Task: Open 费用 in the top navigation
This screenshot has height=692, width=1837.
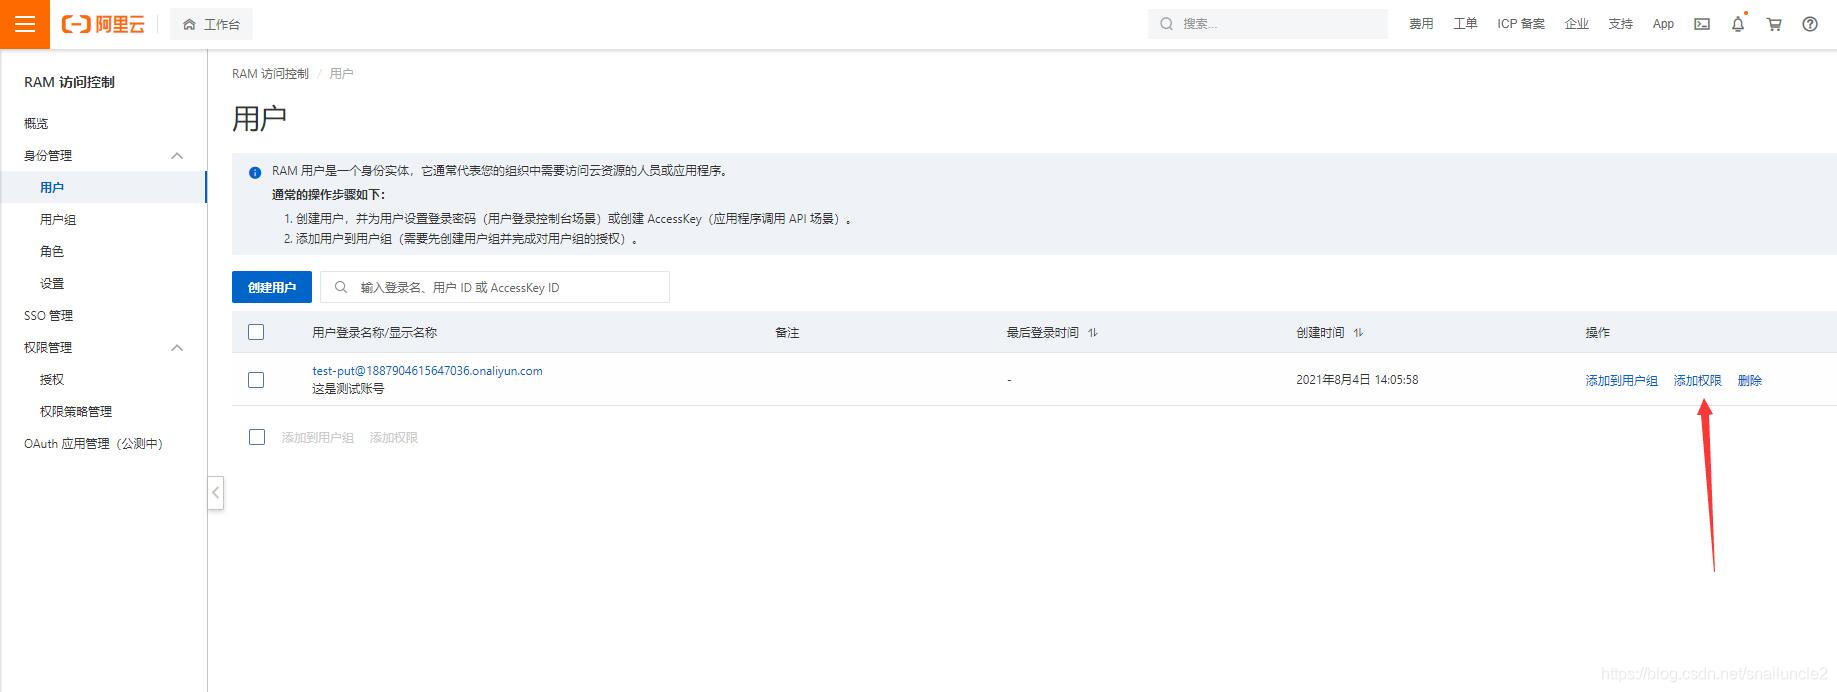Action: [1421, 24]
